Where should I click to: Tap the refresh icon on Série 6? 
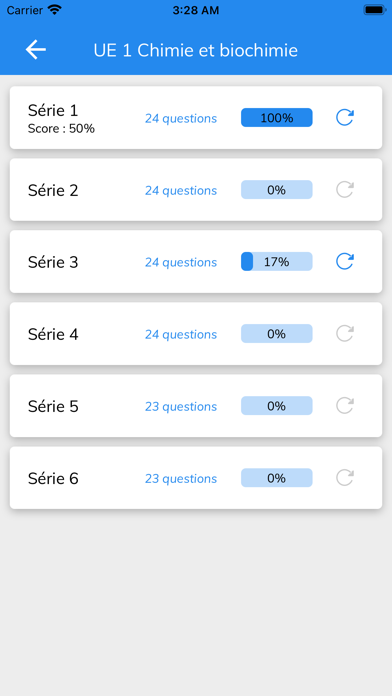click(x=344, y=478)
